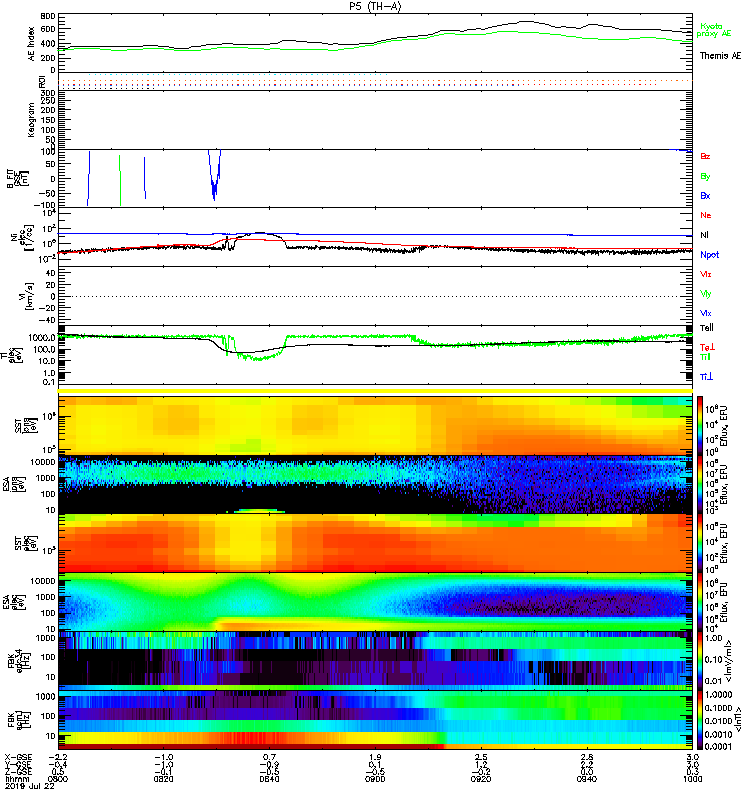Image resolution: width=750 pixels, height=800 pixels.
Task: Click the <|mV/m|> electric field color bar
Action: (701, 661)
